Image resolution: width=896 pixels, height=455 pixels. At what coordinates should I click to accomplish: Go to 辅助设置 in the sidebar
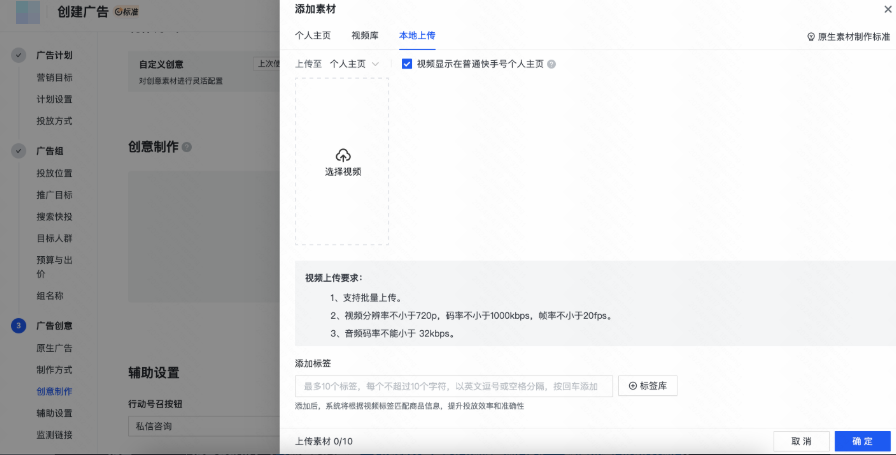point(54,413)
